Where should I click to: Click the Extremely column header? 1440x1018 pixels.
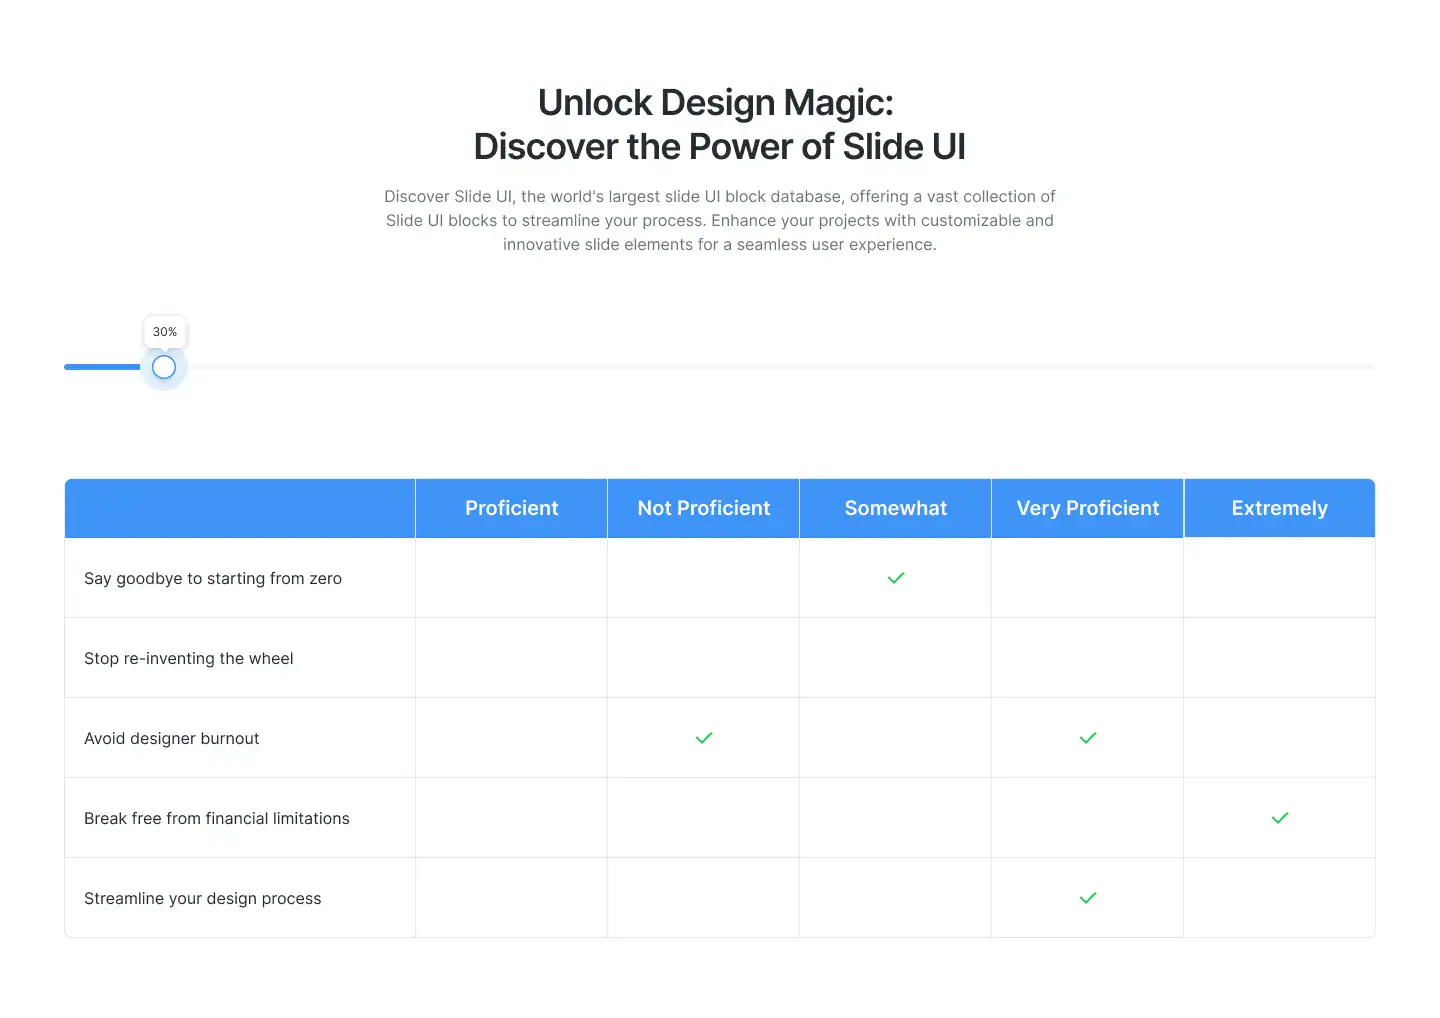point(1280,508)
